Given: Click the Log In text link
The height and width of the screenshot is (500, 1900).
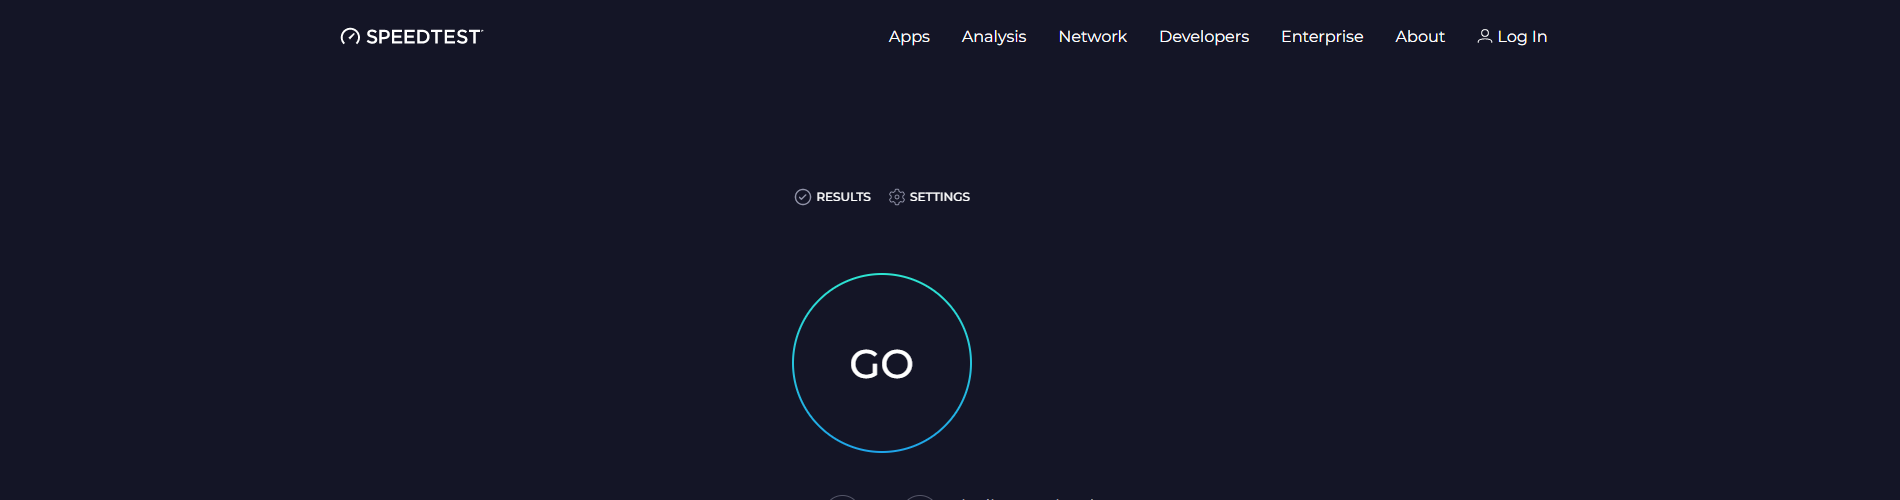Looking at the screenshot, I should (1522, 37).
